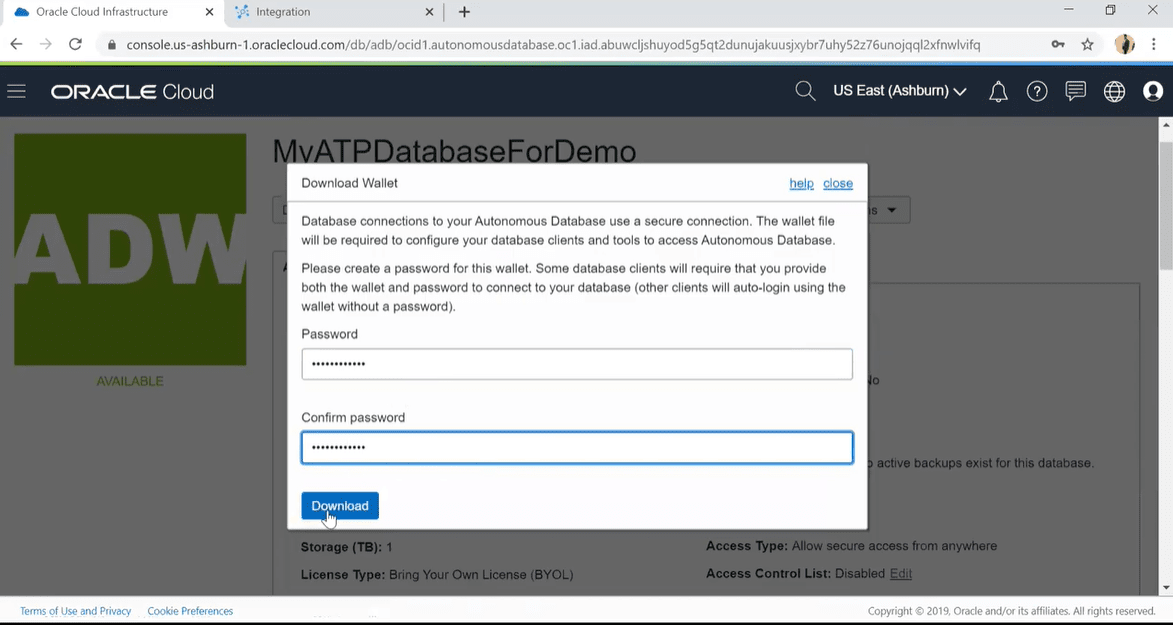The image size is (1173, 625).
Task: Click the saved password key icon
Action: tap(1058, 44)
